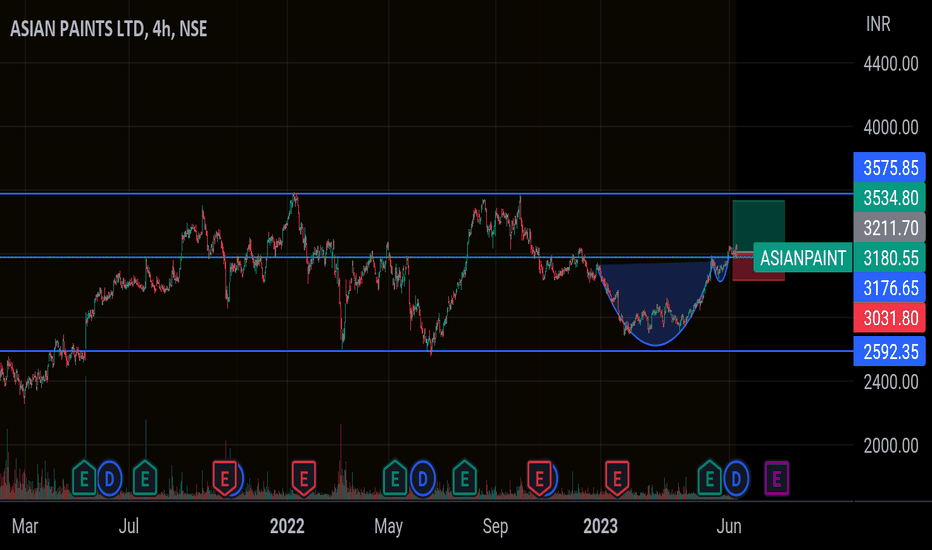The image size is (932, 550).
Task: Click the ASIAN PAINTS LTD, 4h, NSE title
Action: click(x=109, y=29)
